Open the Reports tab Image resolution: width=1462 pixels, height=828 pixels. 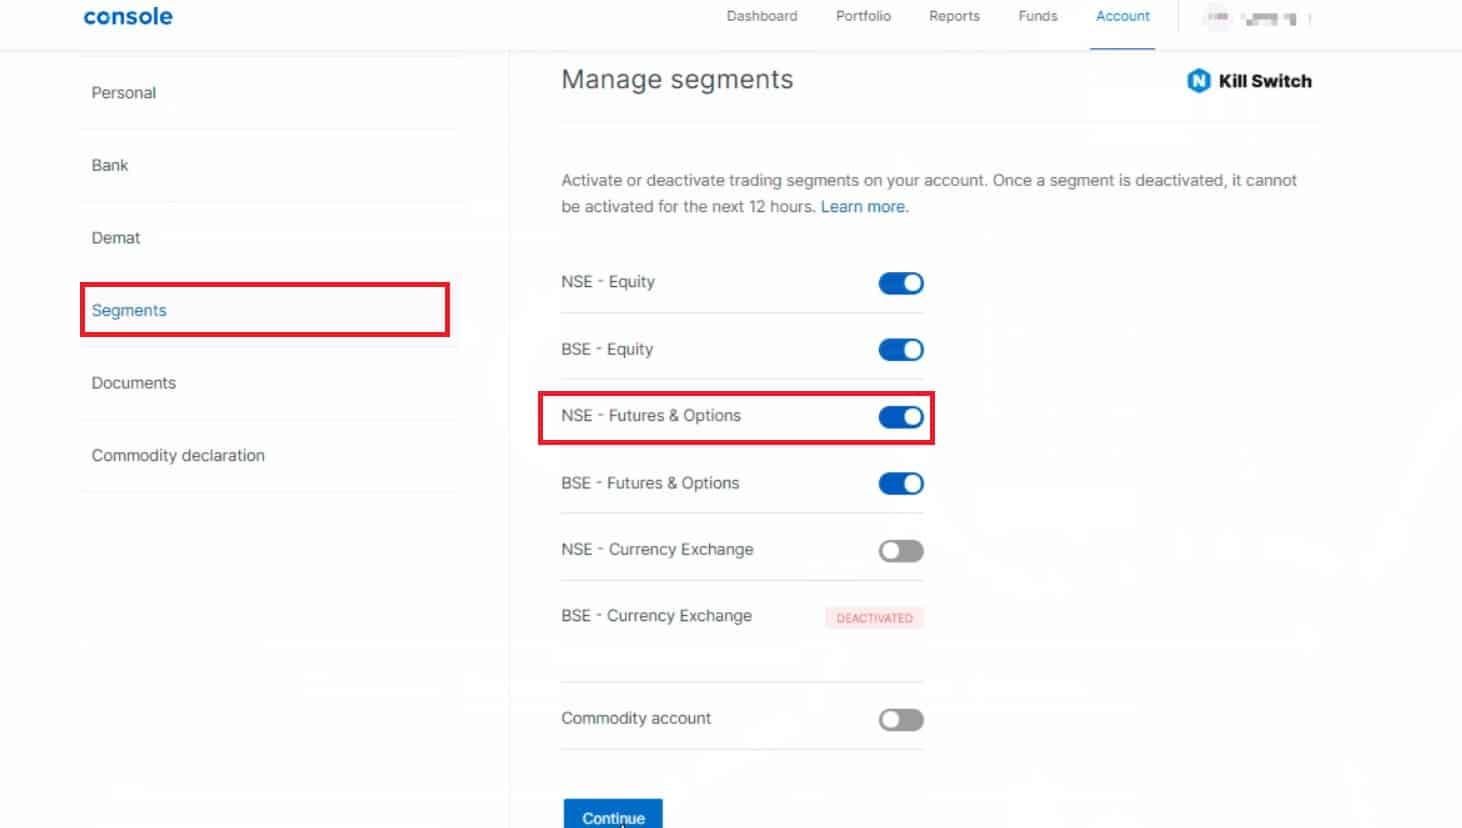(x=954, y=16)
